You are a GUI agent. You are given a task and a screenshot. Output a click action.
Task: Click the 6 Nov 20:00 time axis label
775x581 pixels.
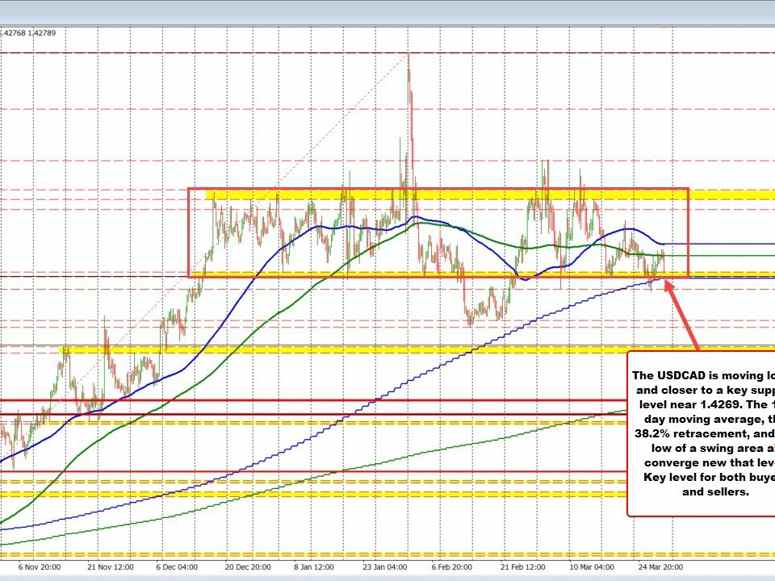39,567
